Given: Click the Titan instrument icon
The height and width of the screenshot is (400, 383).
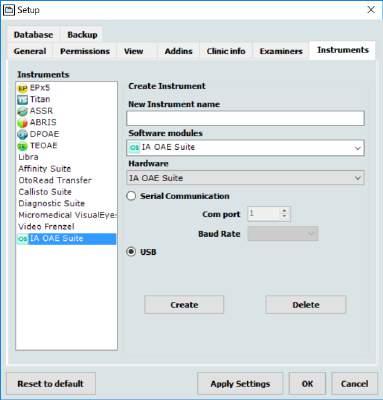Looking at the screenshot, I should [22, 100].
